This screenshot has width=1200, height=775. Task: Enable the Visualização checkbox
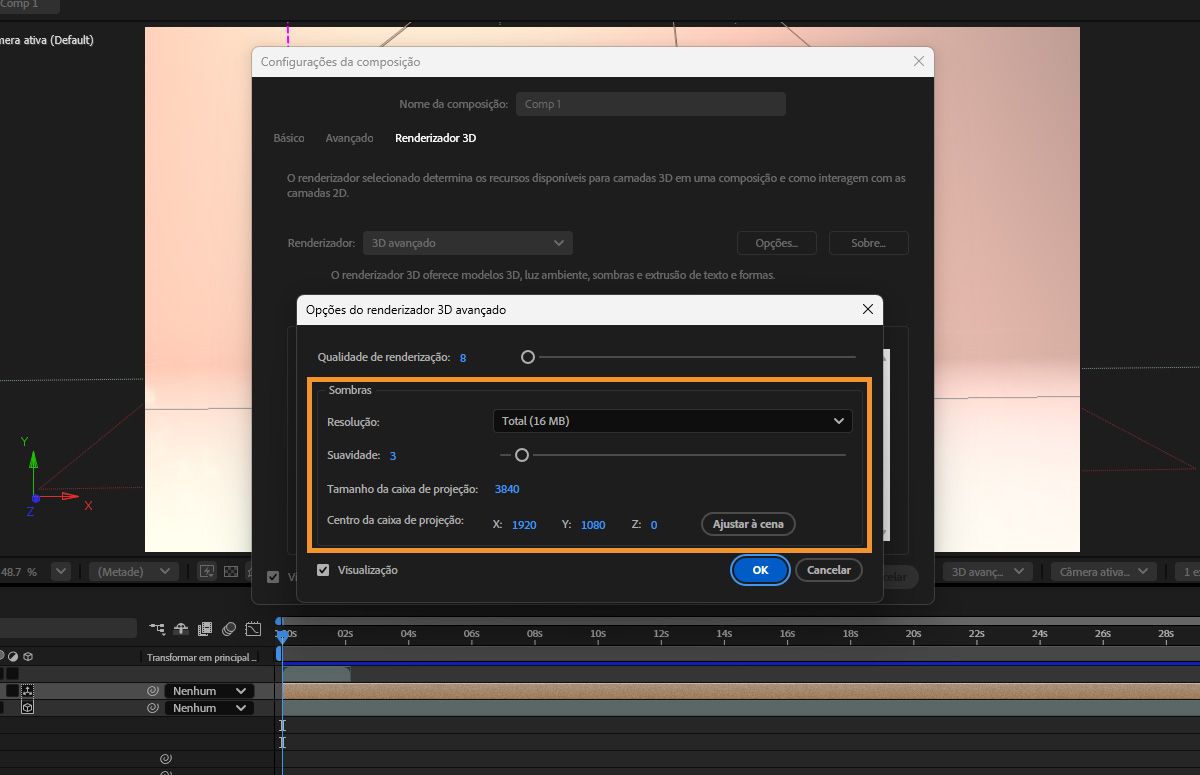(322, 569)
